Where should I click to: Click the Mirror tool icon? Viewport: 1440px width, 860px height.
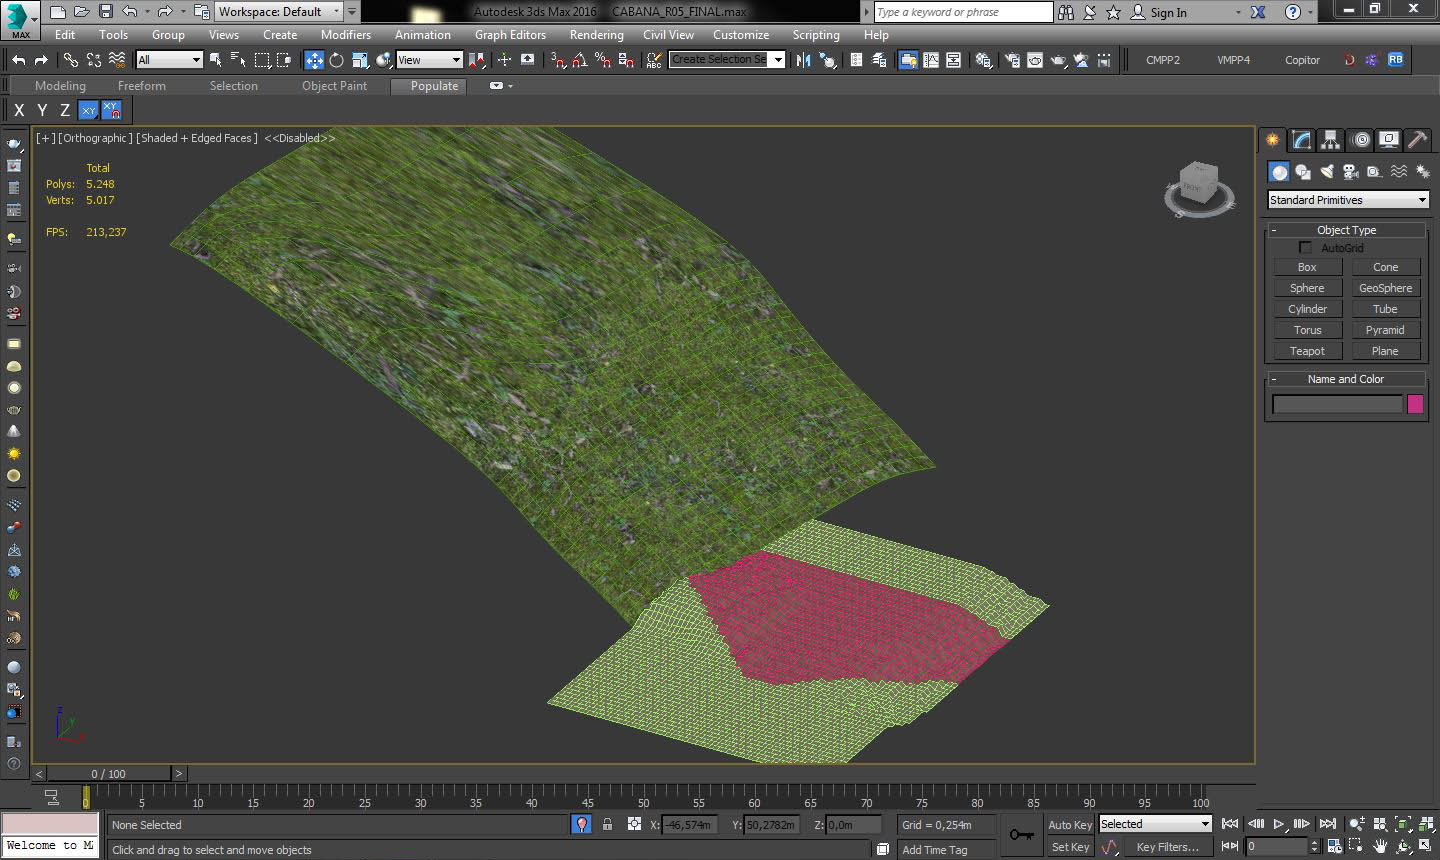[x=803, y=60]
